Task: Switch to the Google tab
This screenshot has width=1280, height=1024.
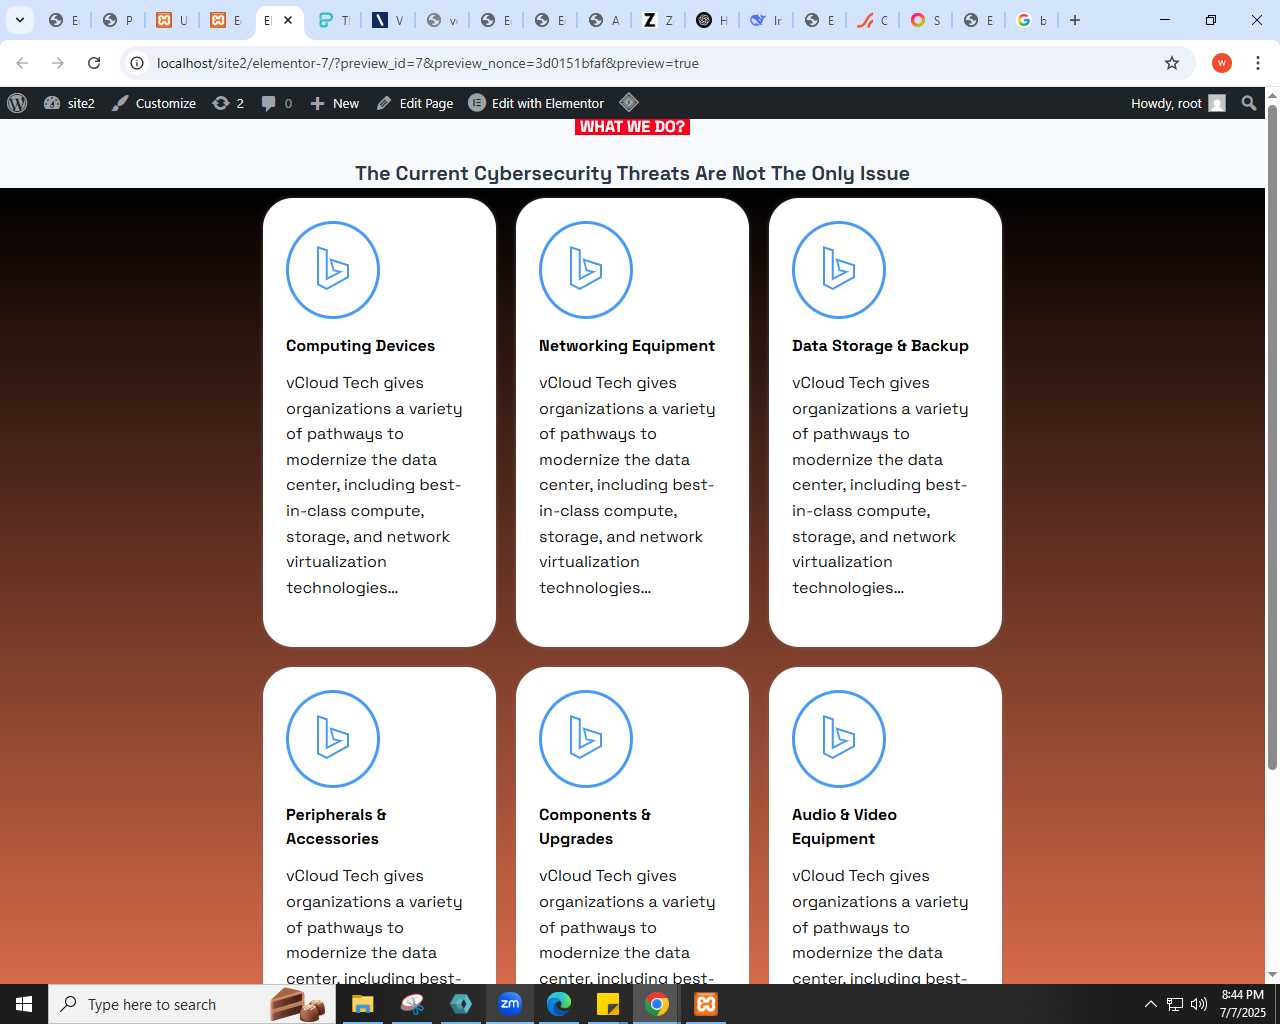Action: pyautogui.click(x=1033, y=20)
